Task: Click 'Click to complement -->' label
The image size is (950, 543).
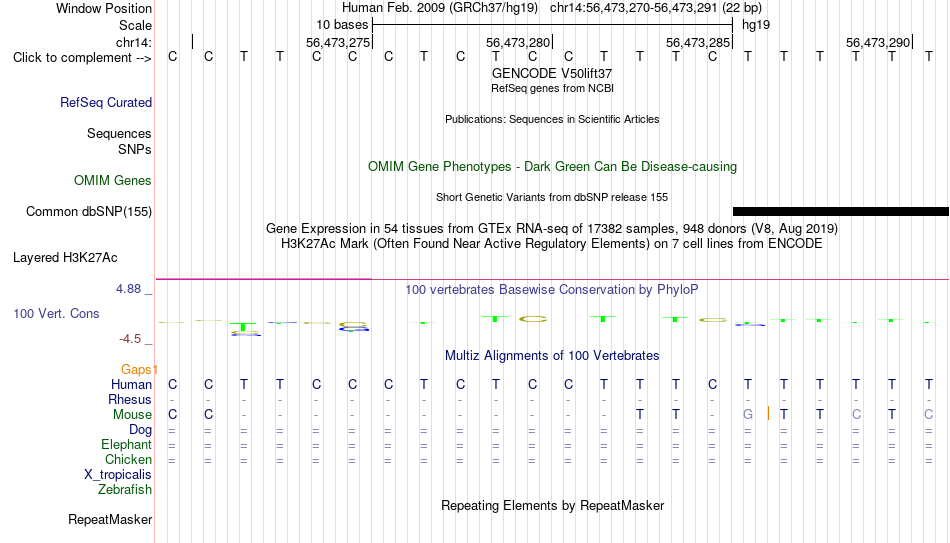Action: coord(82,58)
